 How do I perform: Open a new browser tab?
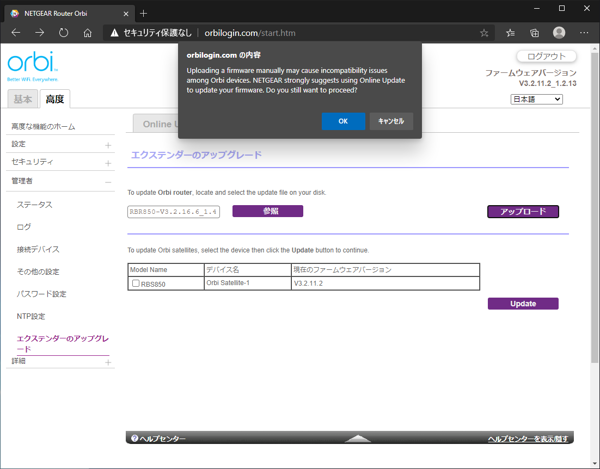pyautogui.click(x=143, y=13)
